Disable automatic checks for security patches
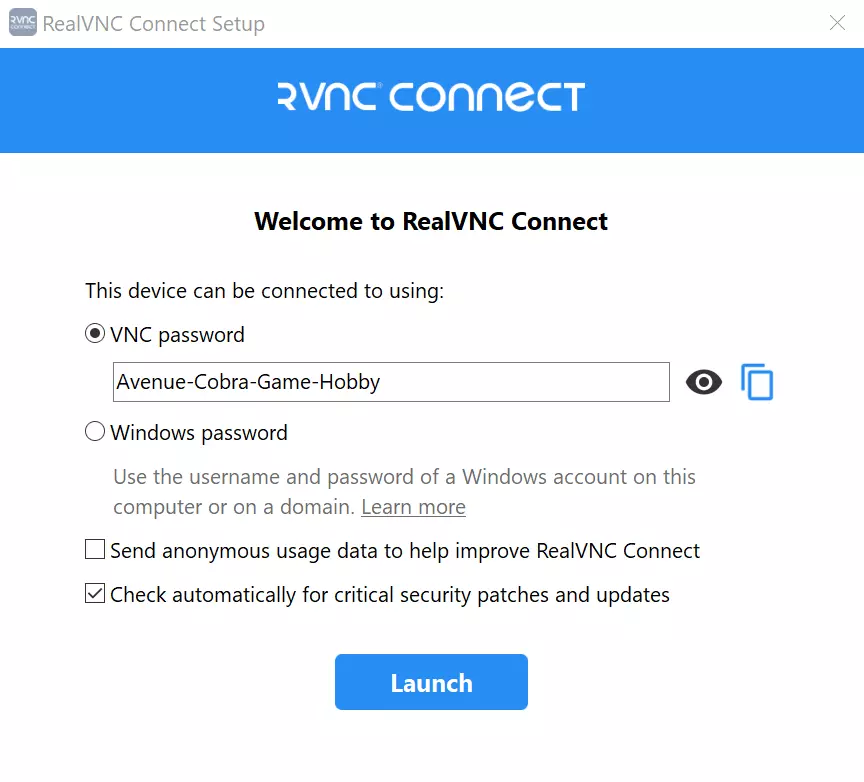Viewport: 864px width, 782px height. coord(94,593)
